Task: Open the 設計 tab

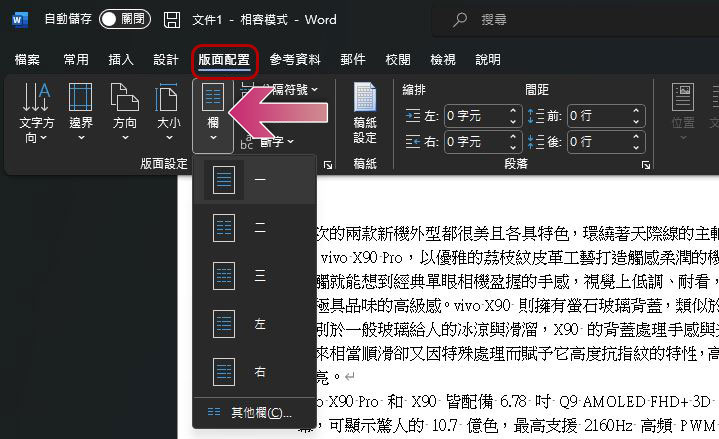Action: [166, 60]
